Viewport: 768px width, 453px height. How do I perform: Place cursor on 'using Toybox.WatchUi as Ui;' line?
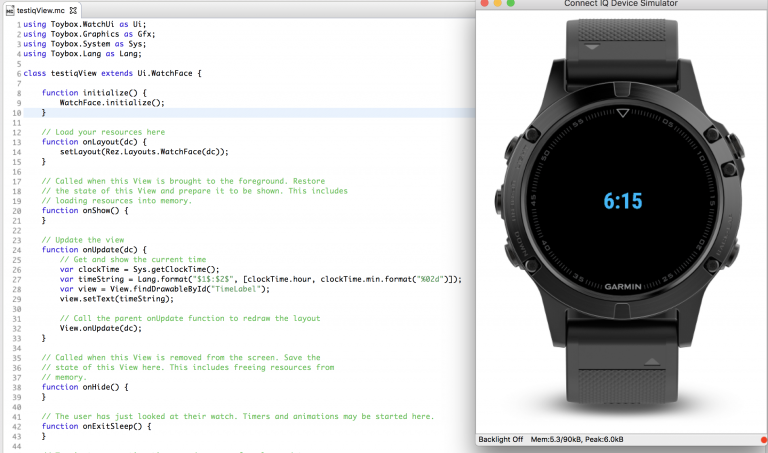(x=85, y=24)
